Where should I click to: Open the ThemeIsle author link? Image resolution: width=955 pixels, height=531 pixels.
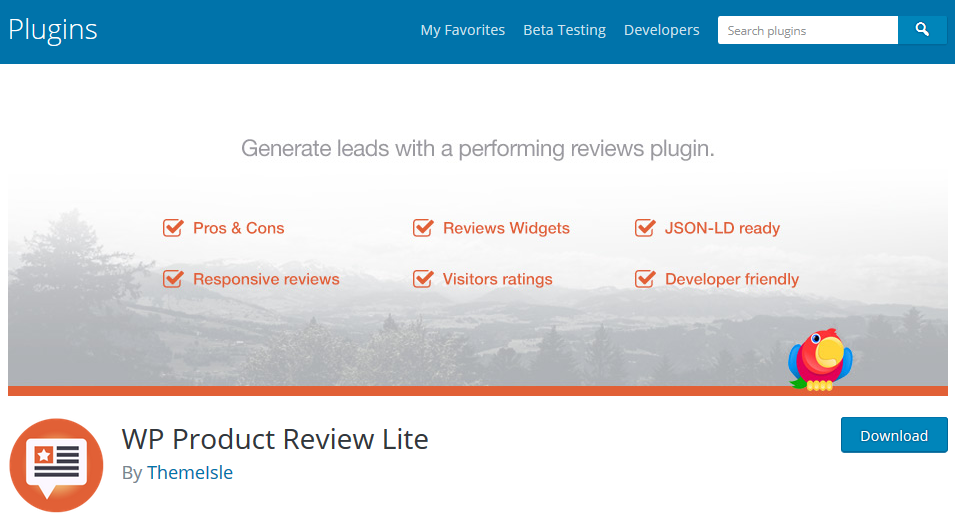(189, 473)
